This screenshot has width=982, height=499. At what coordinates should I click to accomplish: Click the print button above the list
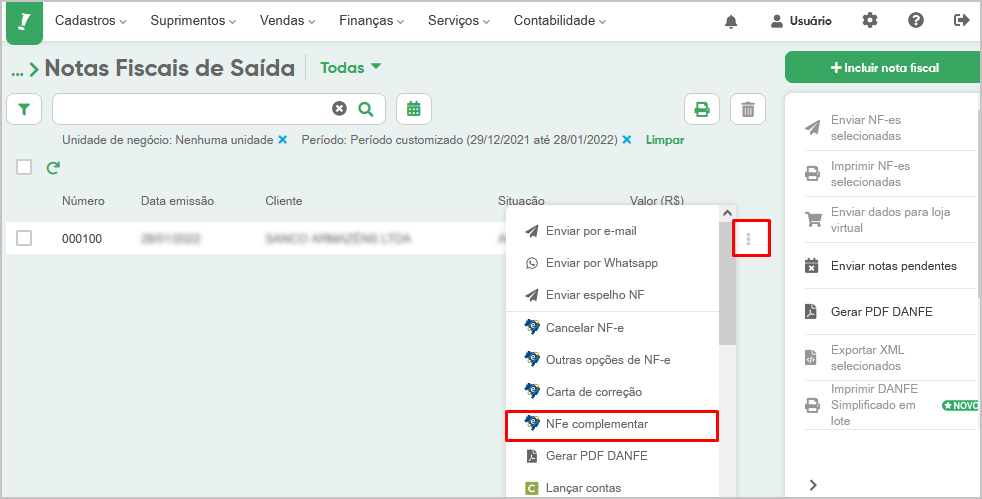[x=702, y=110]
